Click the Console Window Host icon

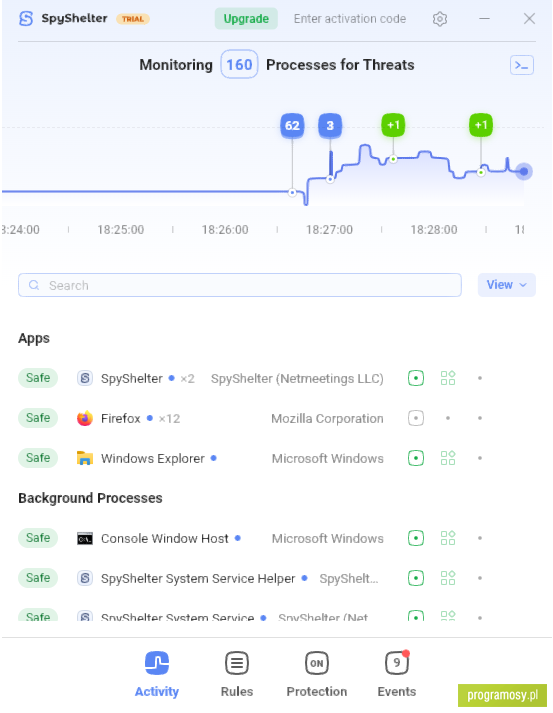[85, 538]
